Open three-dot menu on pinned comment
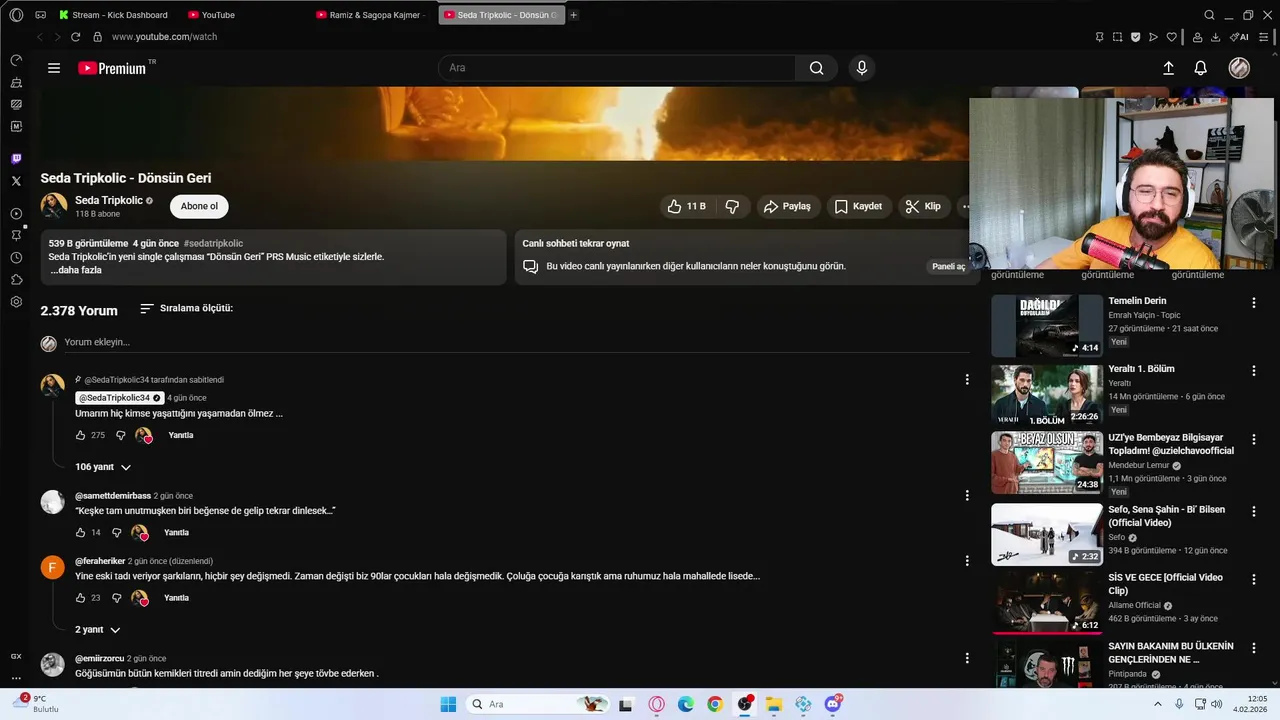The height and width of the screenshot is (720, 1280). (967, 380)
